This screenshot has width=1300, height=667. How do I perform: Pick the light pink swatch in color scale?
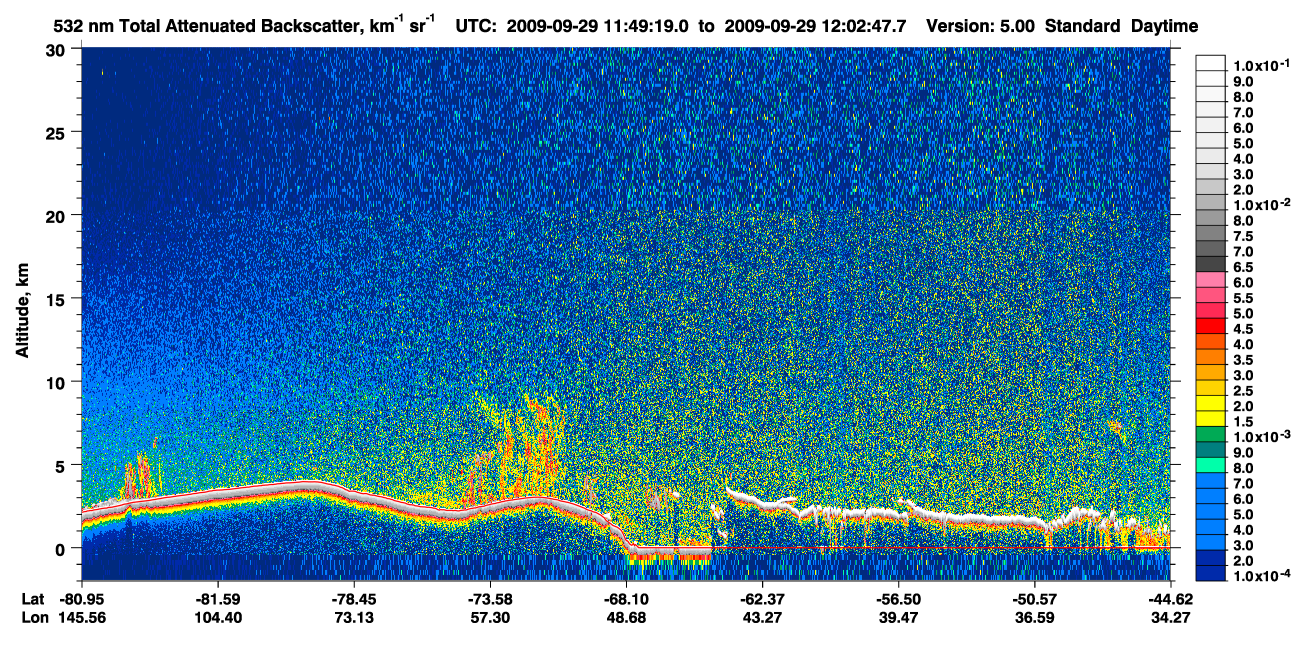(x=1211, y=280)
